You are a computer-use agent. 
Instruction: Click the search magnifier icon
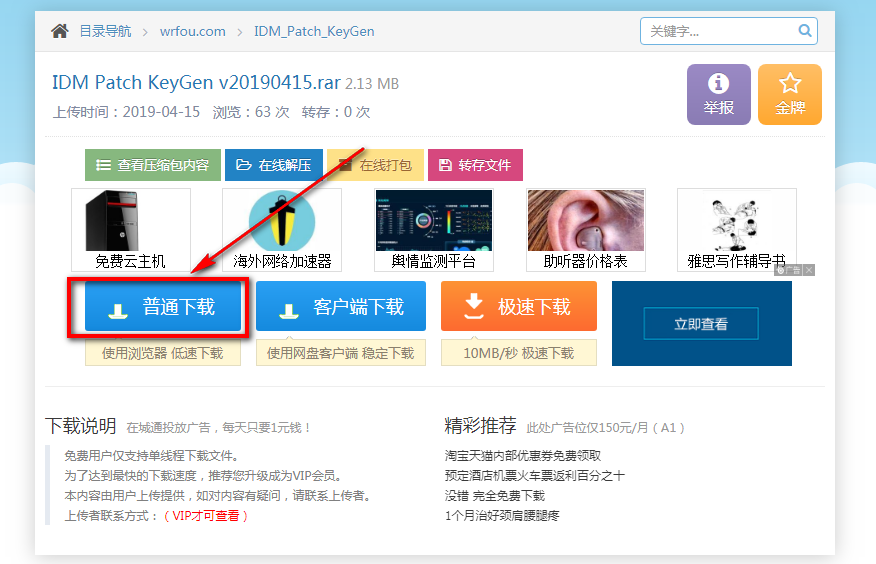(804, 31)
